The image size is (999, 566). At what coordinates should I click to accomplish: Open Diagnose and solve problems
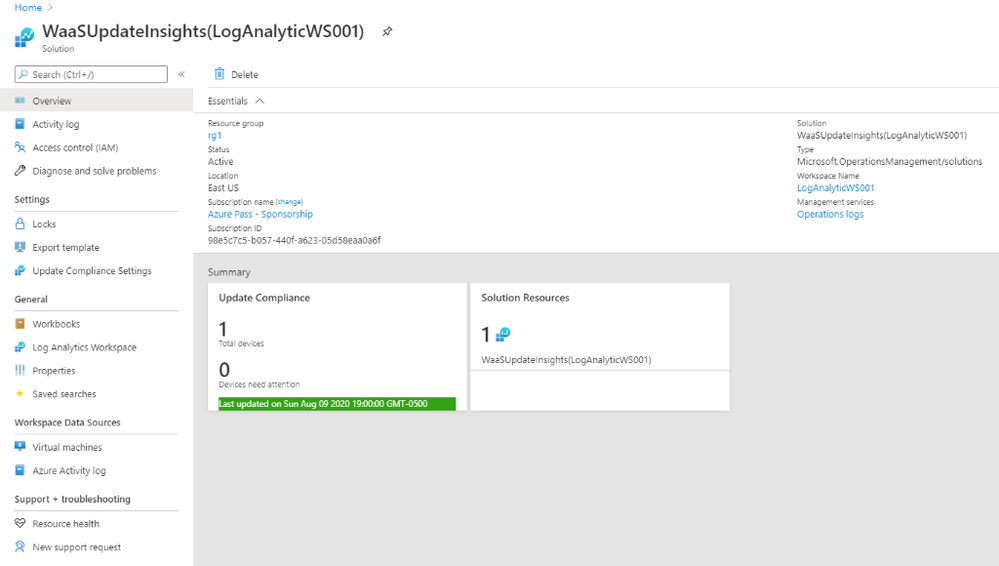click(x=96, y=171)
